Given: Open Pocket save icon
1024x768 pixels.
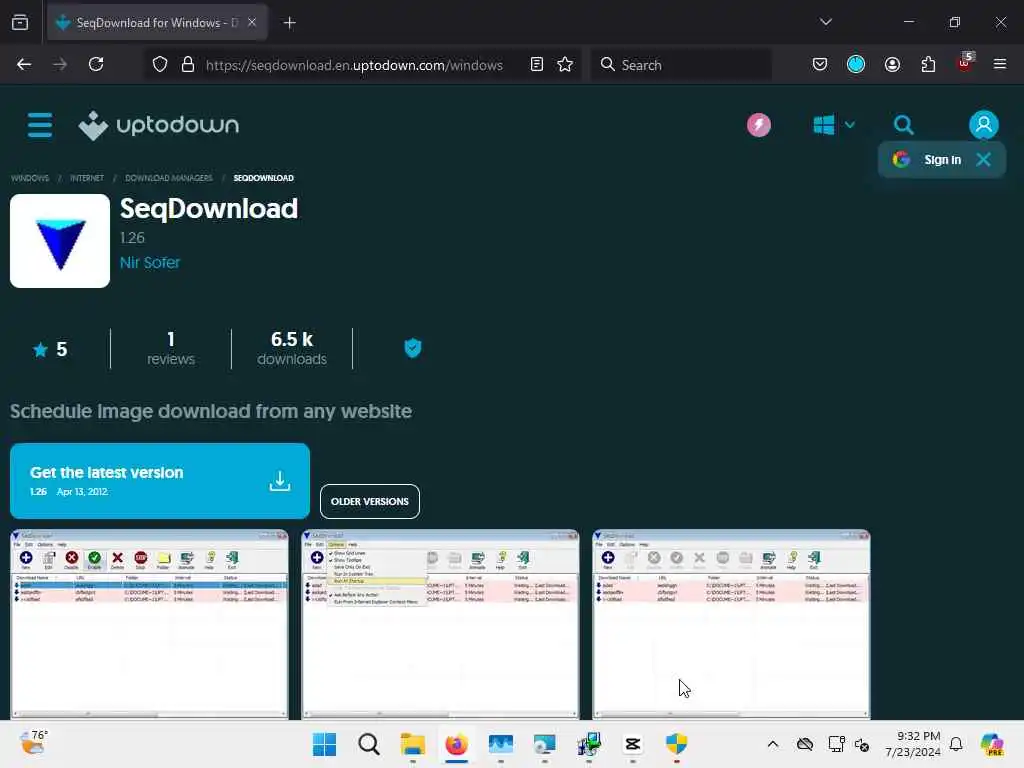Looking at the screenshot, I should coord(820,65).
